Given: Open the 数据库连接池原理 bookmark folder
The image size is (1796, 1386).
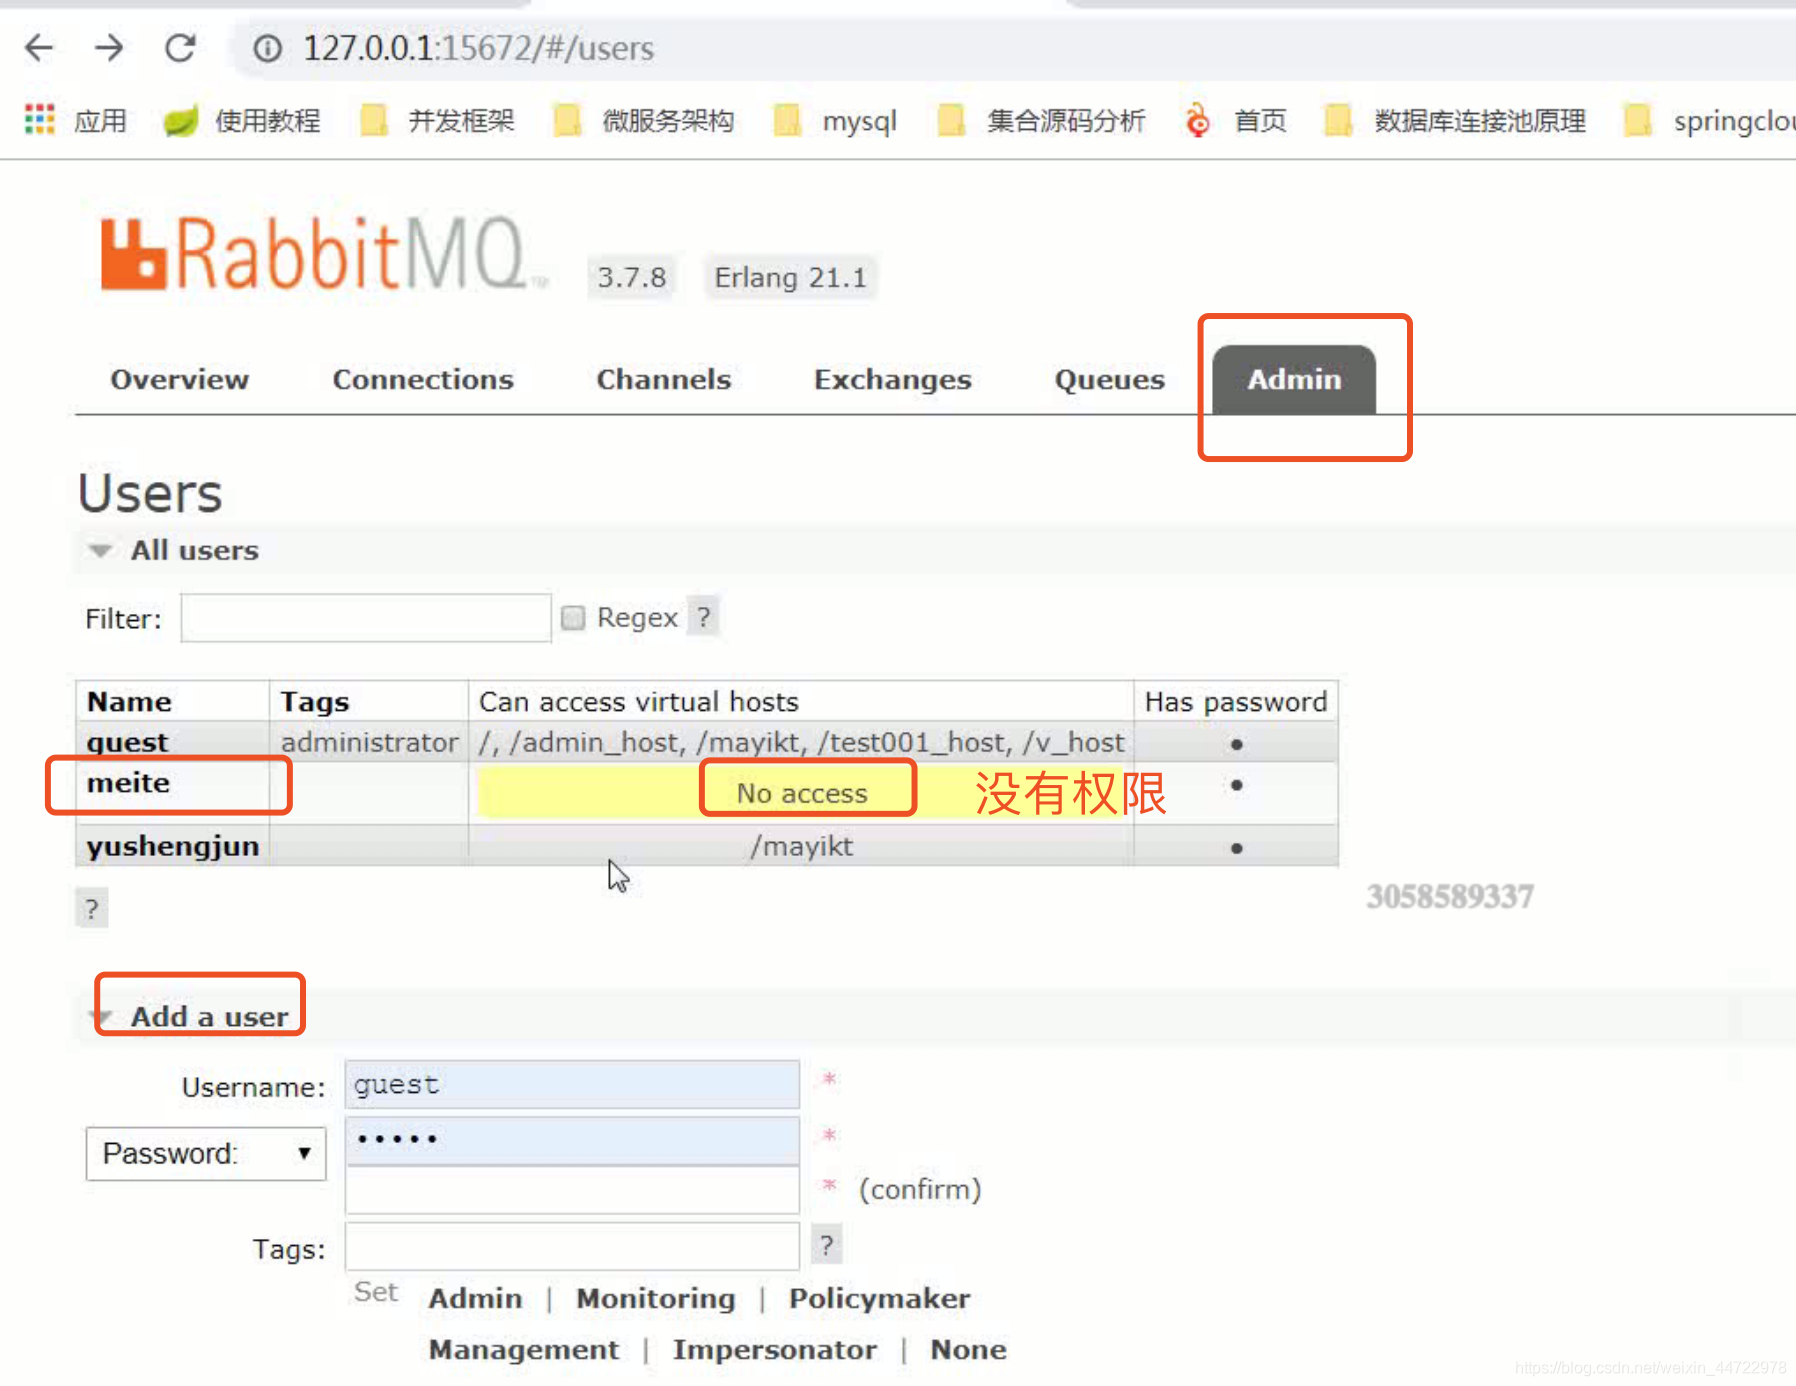Looking at the screenshot, I should 1455,121.
